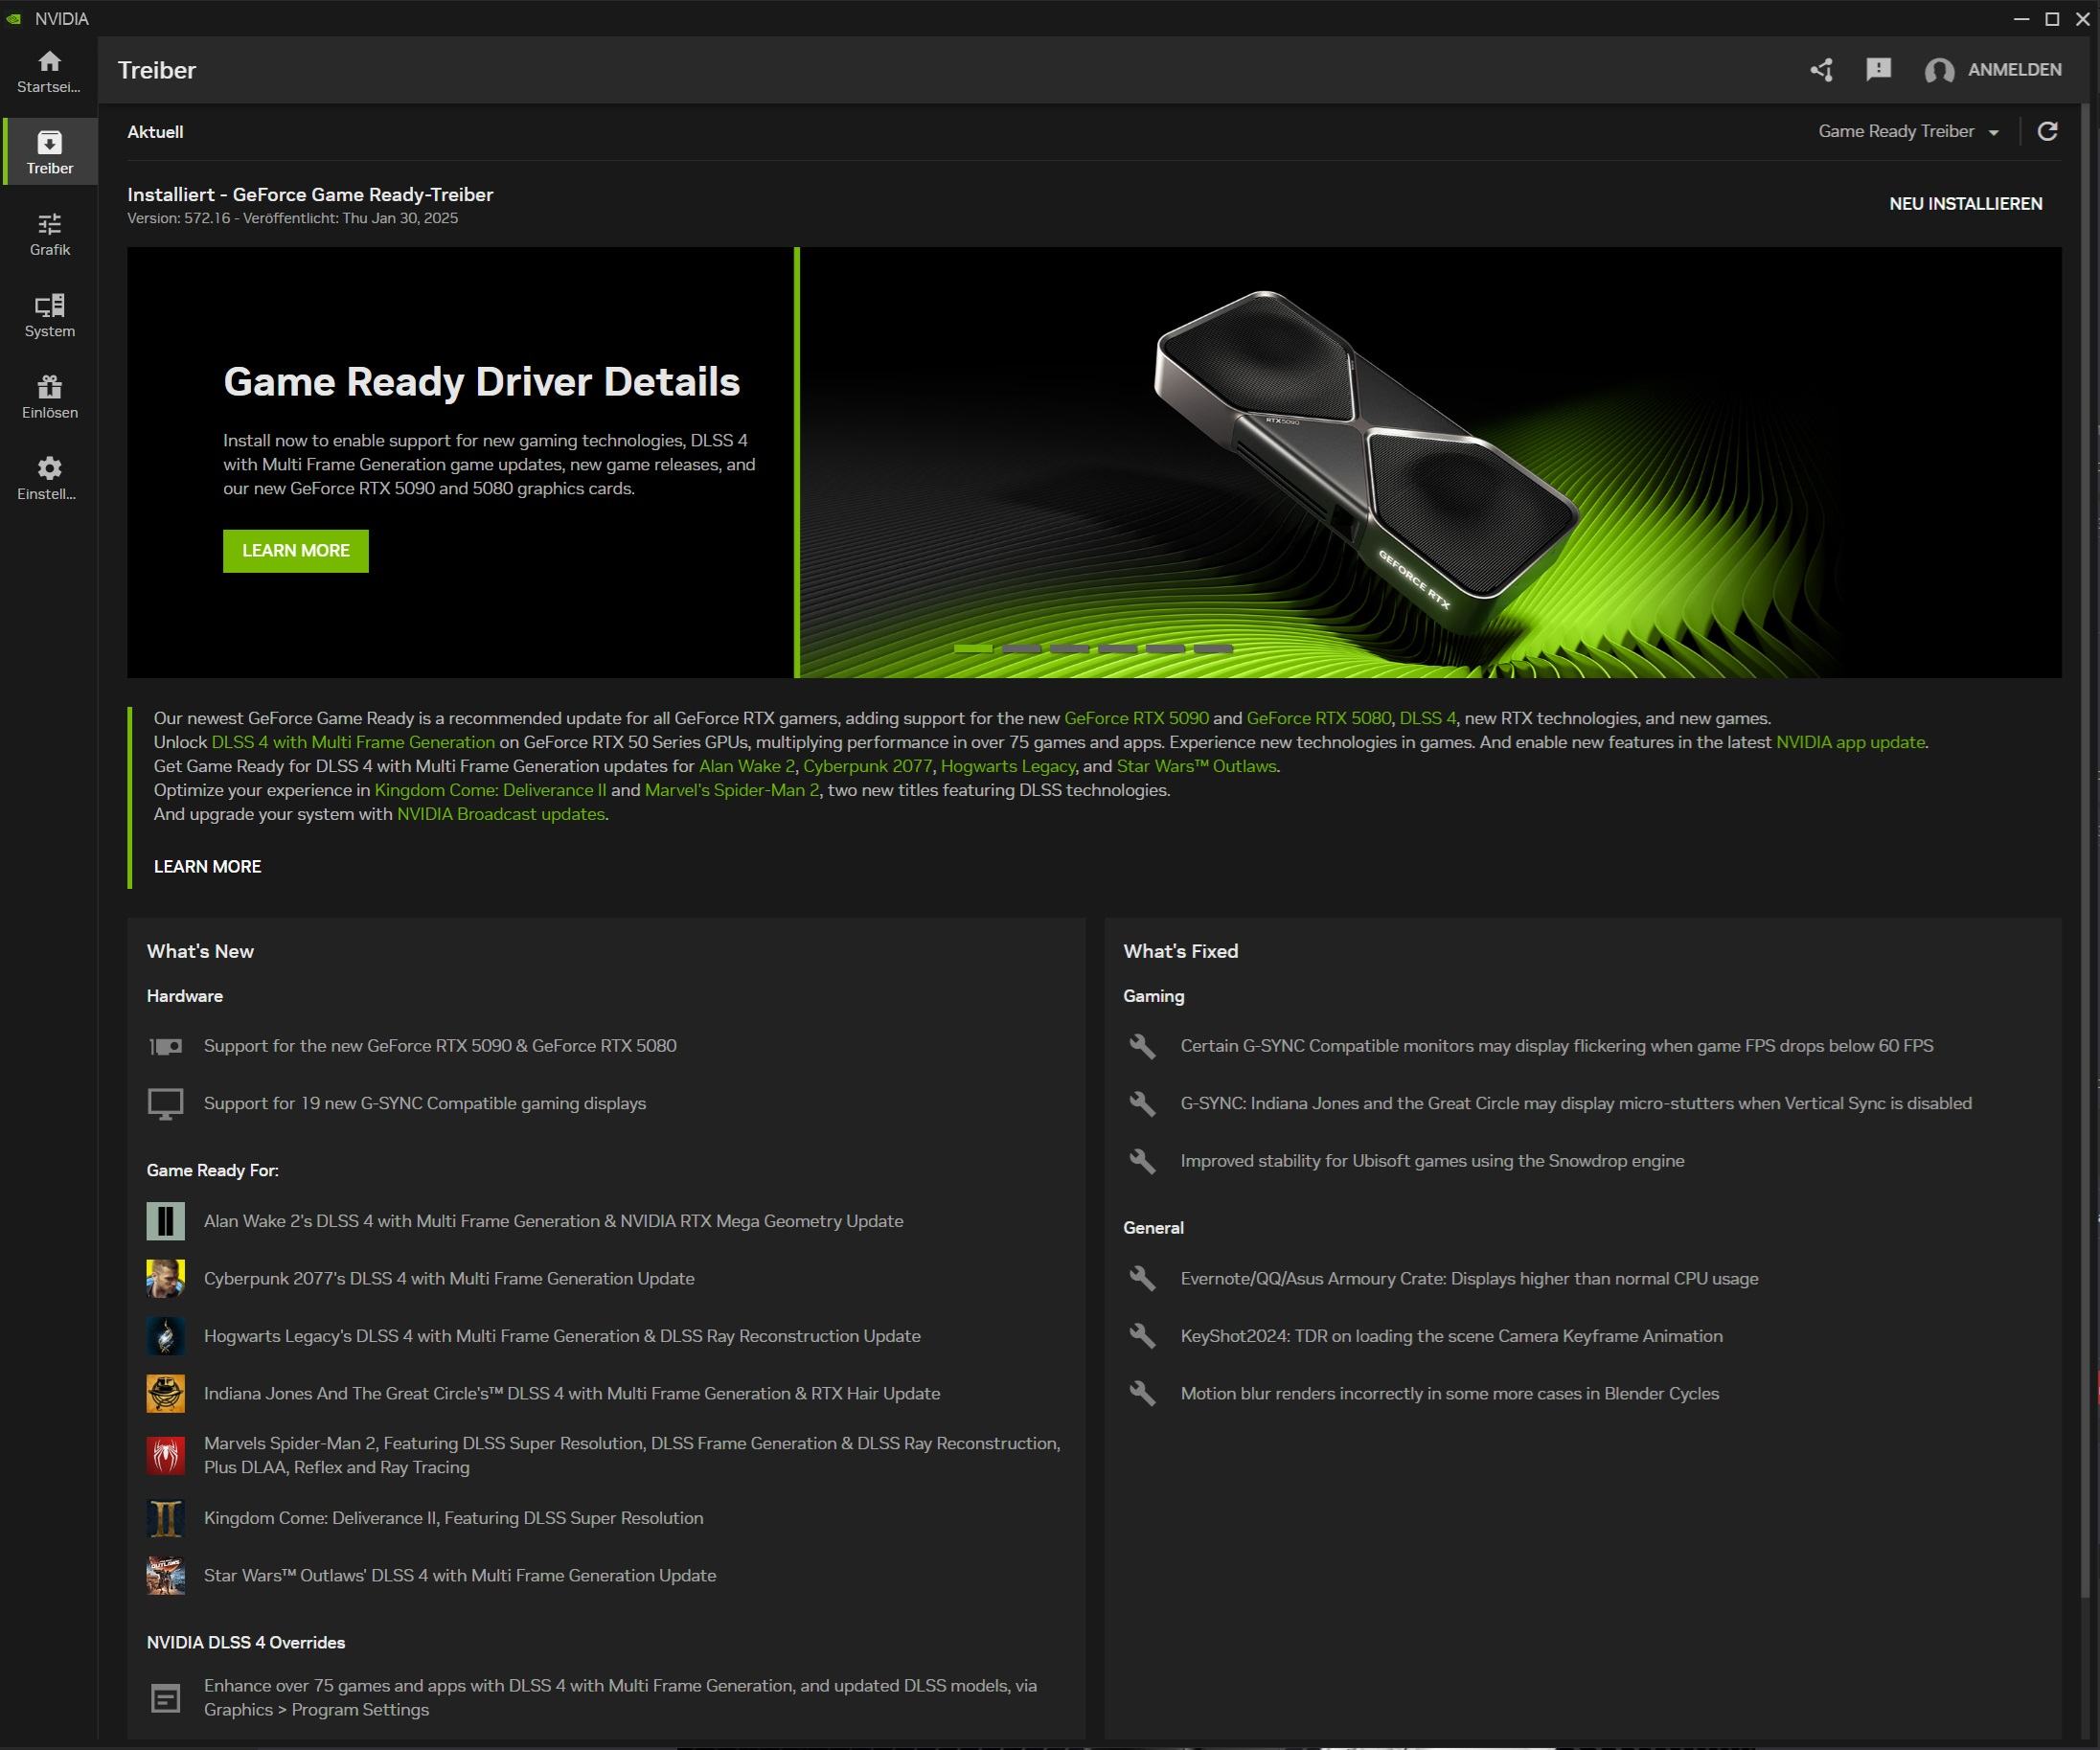Select the last banner carousel indicator

click(x=1213, y=649)
